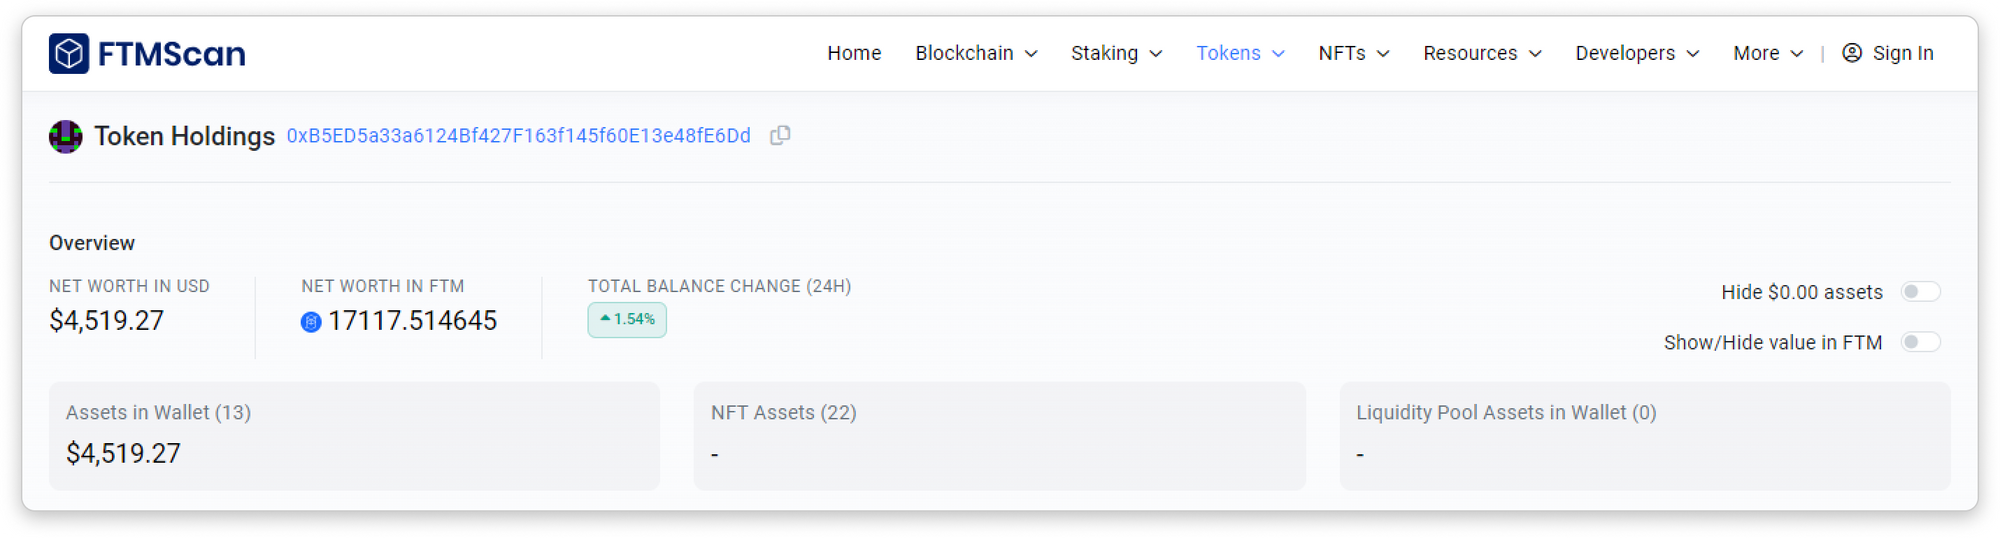The height and width of the screenshot is (538, 2000).
Task: Click the address identicon avatar
Action: [66, 136]
